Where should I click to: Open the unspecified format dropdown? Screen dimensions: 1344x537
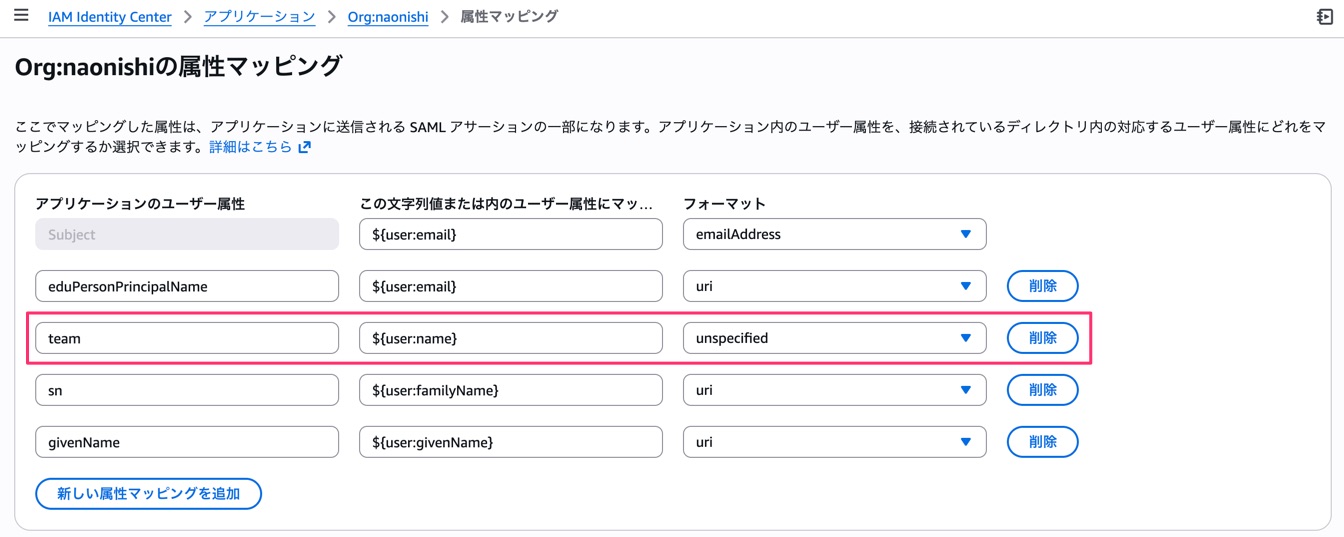click(x=835, y=338)
